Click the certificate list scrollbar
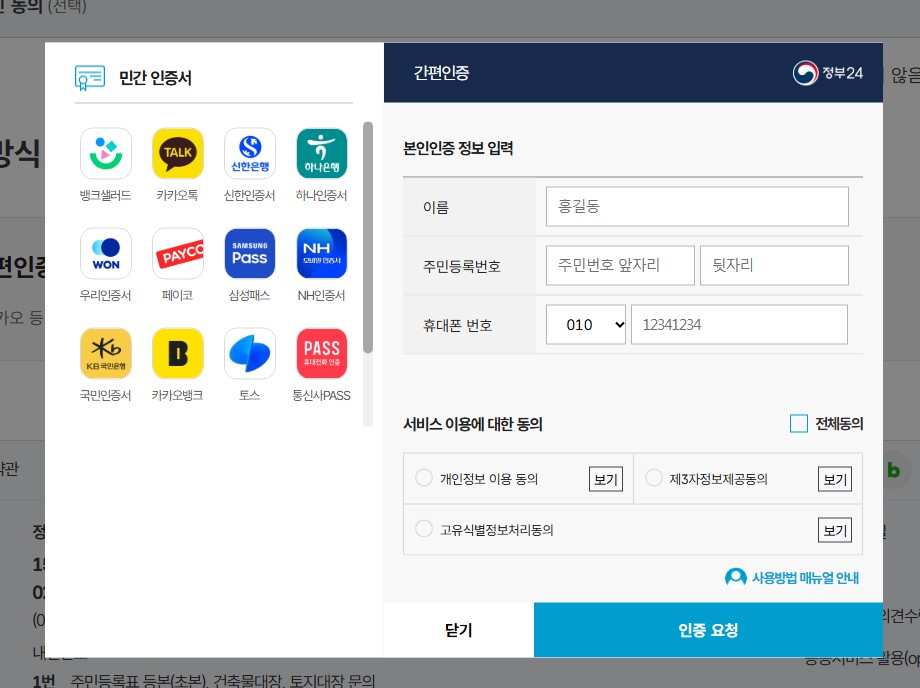The width and height of the screenshot is (920, 688). [368, 238]
